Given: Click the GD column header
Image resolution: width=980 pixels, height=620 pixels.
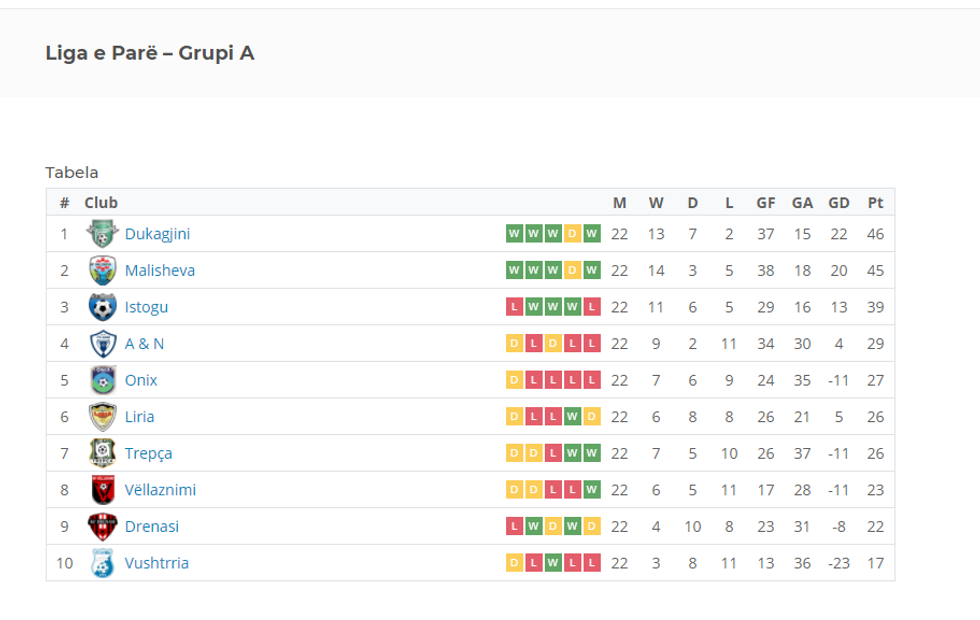Looking at the screenshot, I should pyautogui.click(x=838, y=202).
